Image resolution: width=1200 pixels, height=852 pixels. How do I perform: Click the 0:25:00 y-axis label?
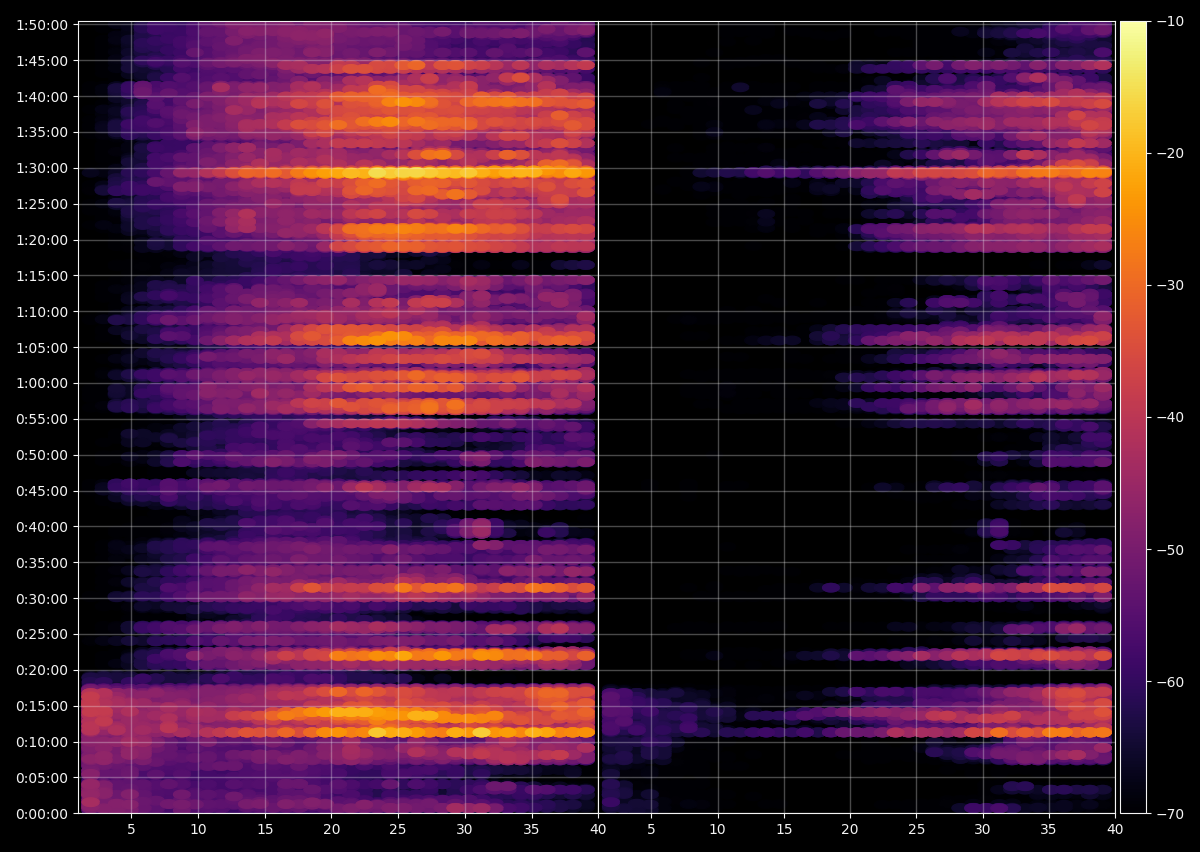tap(43, 634)
